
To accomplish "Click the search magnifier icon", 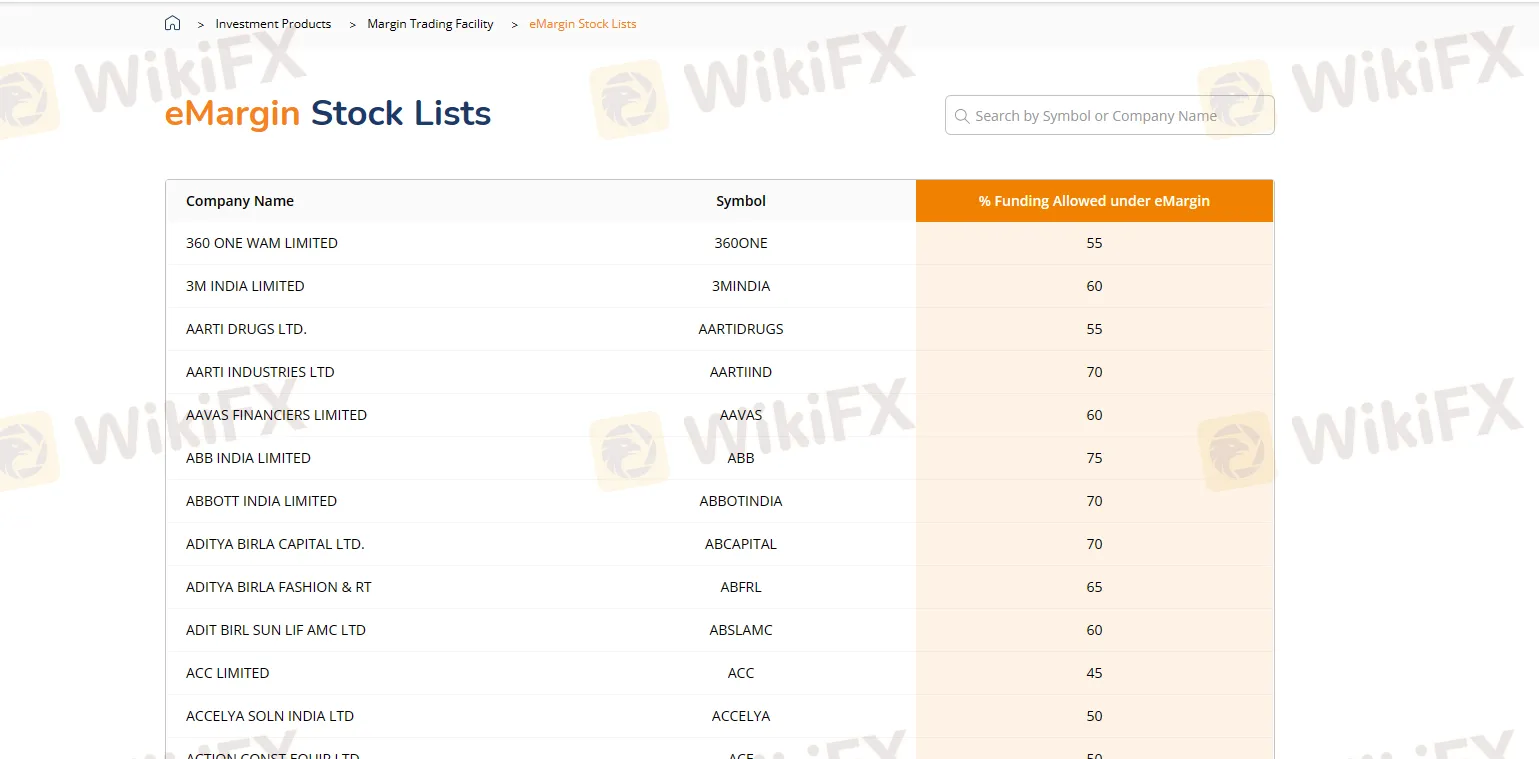I will pyautogui.click(x=962, y=116).
